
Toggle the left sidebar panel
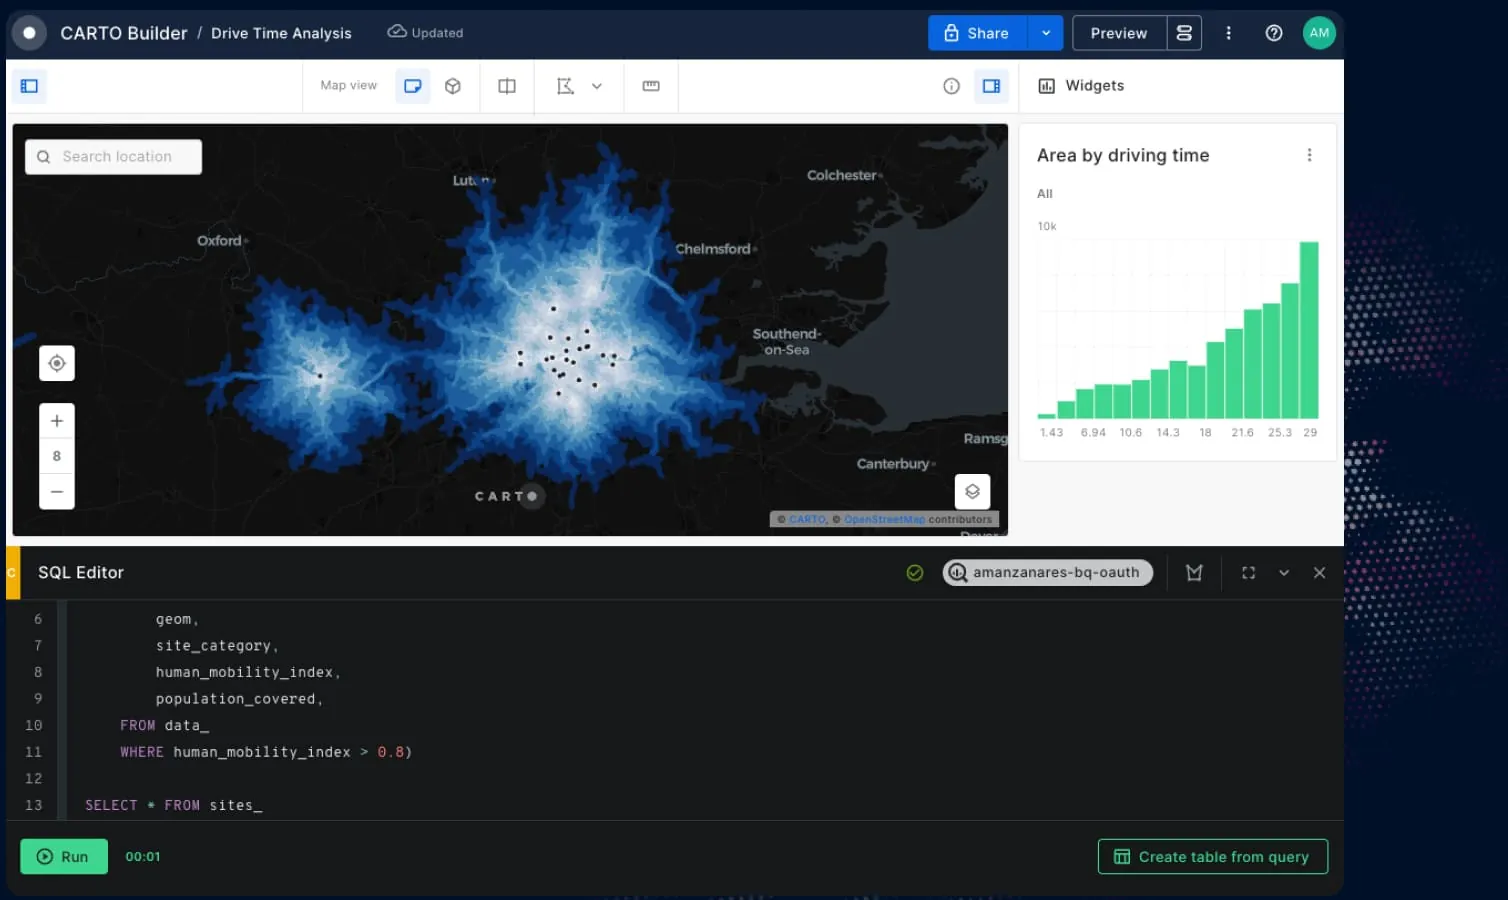click(x=29, y=86)
